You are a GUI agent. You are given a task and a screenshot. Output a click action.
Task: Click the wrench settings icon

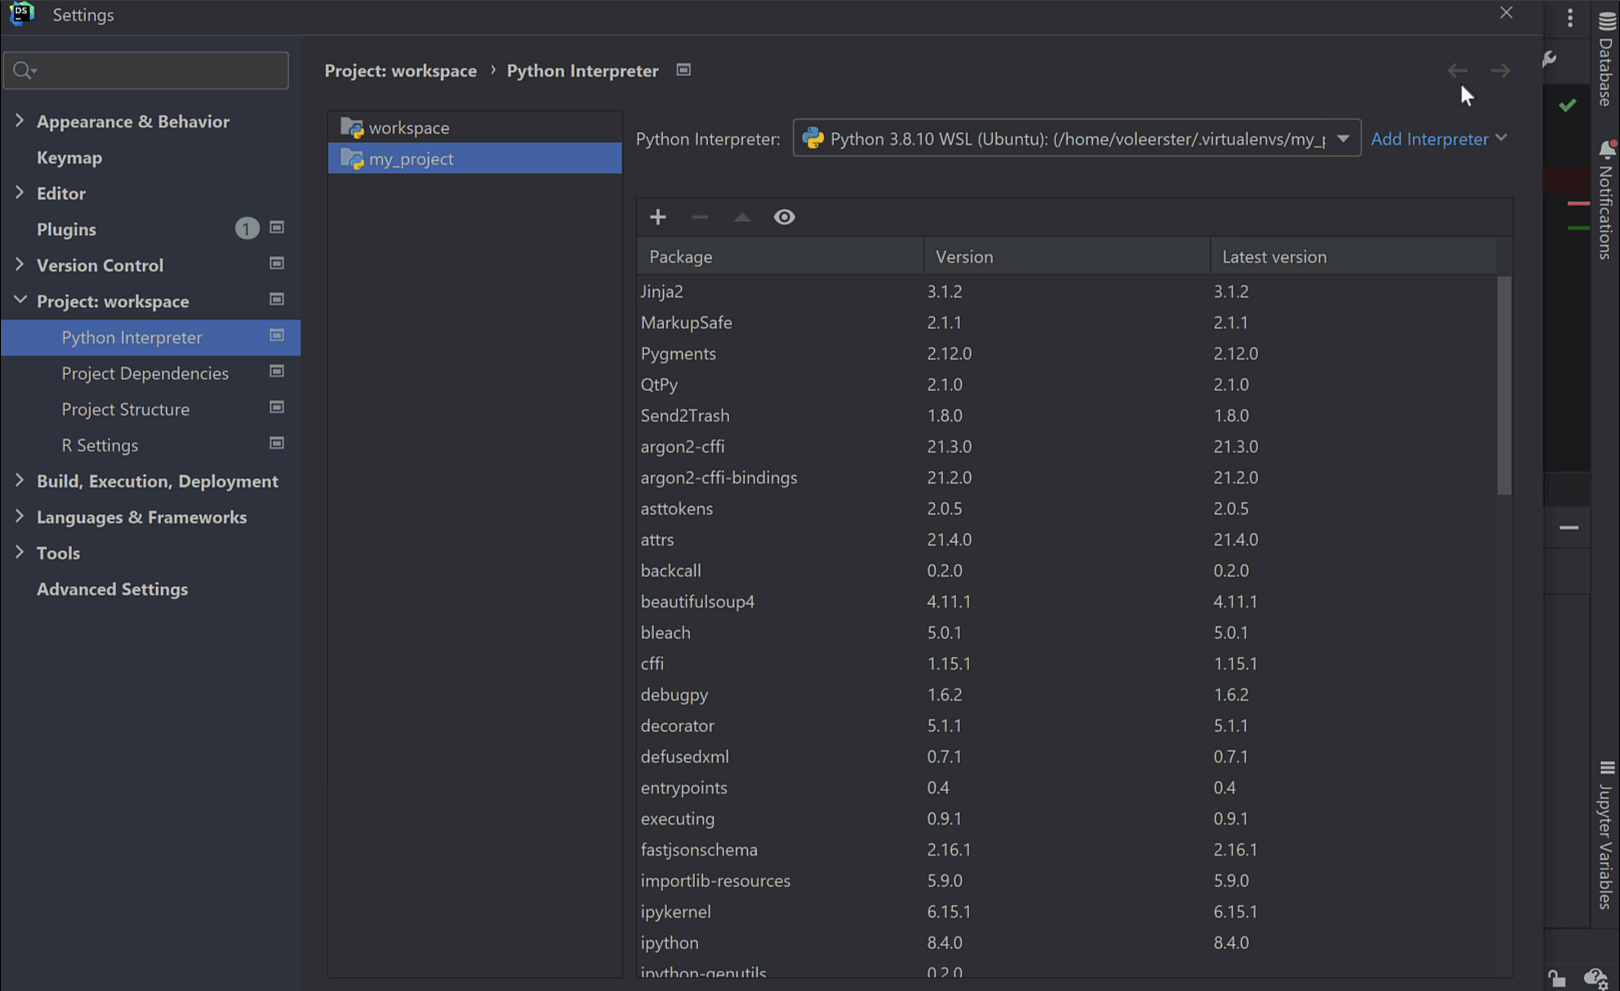coord(1549,59)
